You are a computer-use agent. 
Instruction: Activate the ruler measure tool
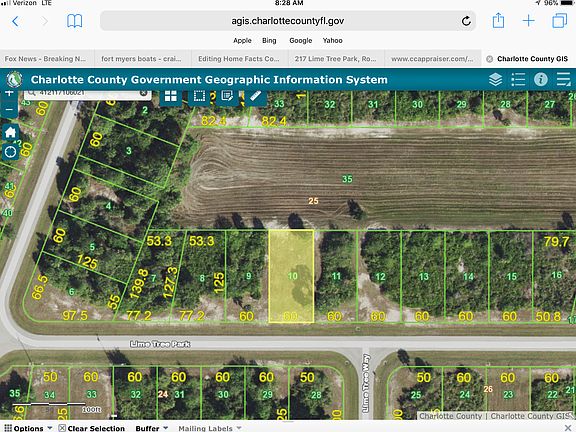click(255, 96)
